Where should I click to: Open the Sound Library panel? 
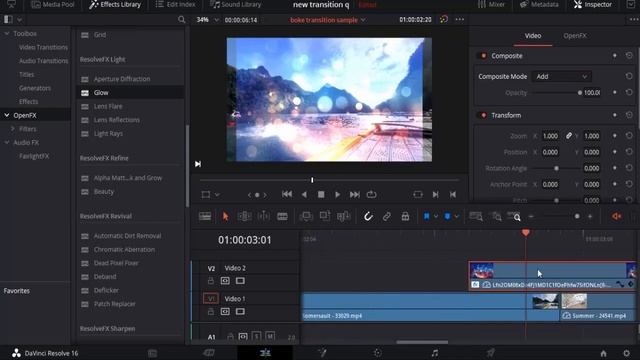(235, 4)
